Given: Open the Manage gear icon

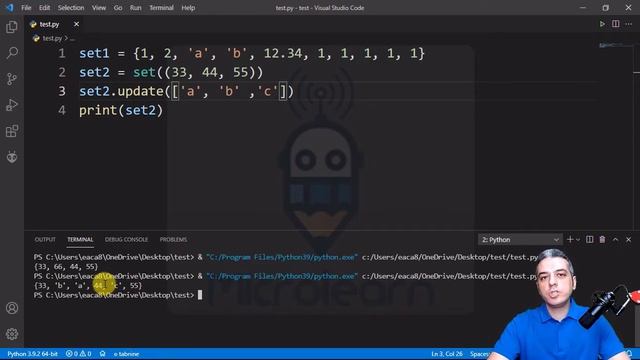Looking at the screenshot, I should click(12, 334).
